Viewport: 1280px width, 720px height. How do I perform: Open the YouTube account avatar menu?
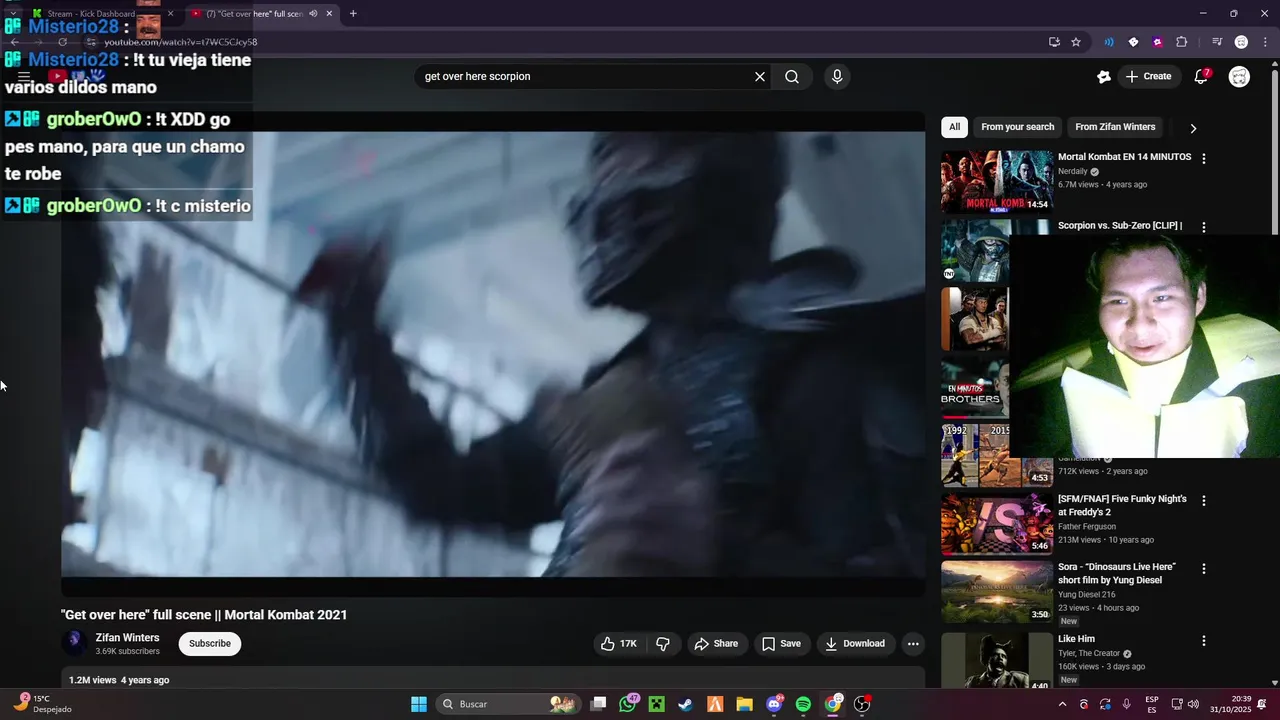pyautogui.click(x=1239, y=77)
